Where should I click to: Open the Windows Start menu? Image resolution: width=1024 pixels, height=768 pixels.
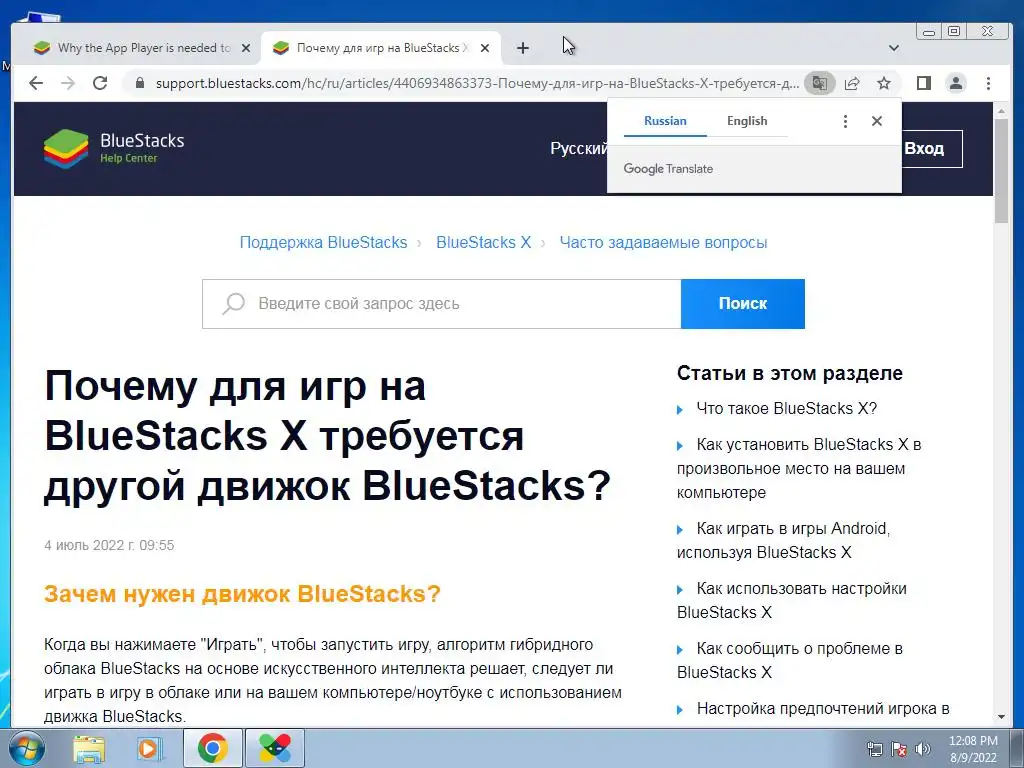pyautogui.click(x=26, y=748)
